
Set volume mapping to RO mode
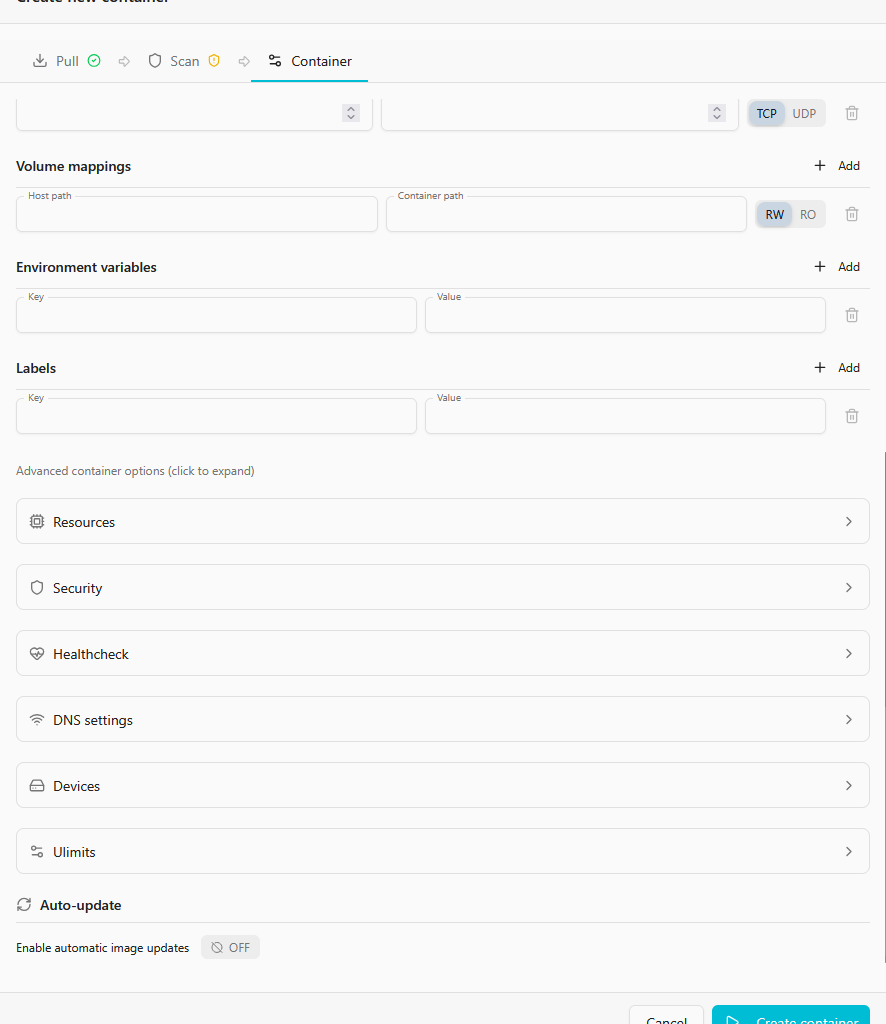pyautogui.click(x=807, y=214)
